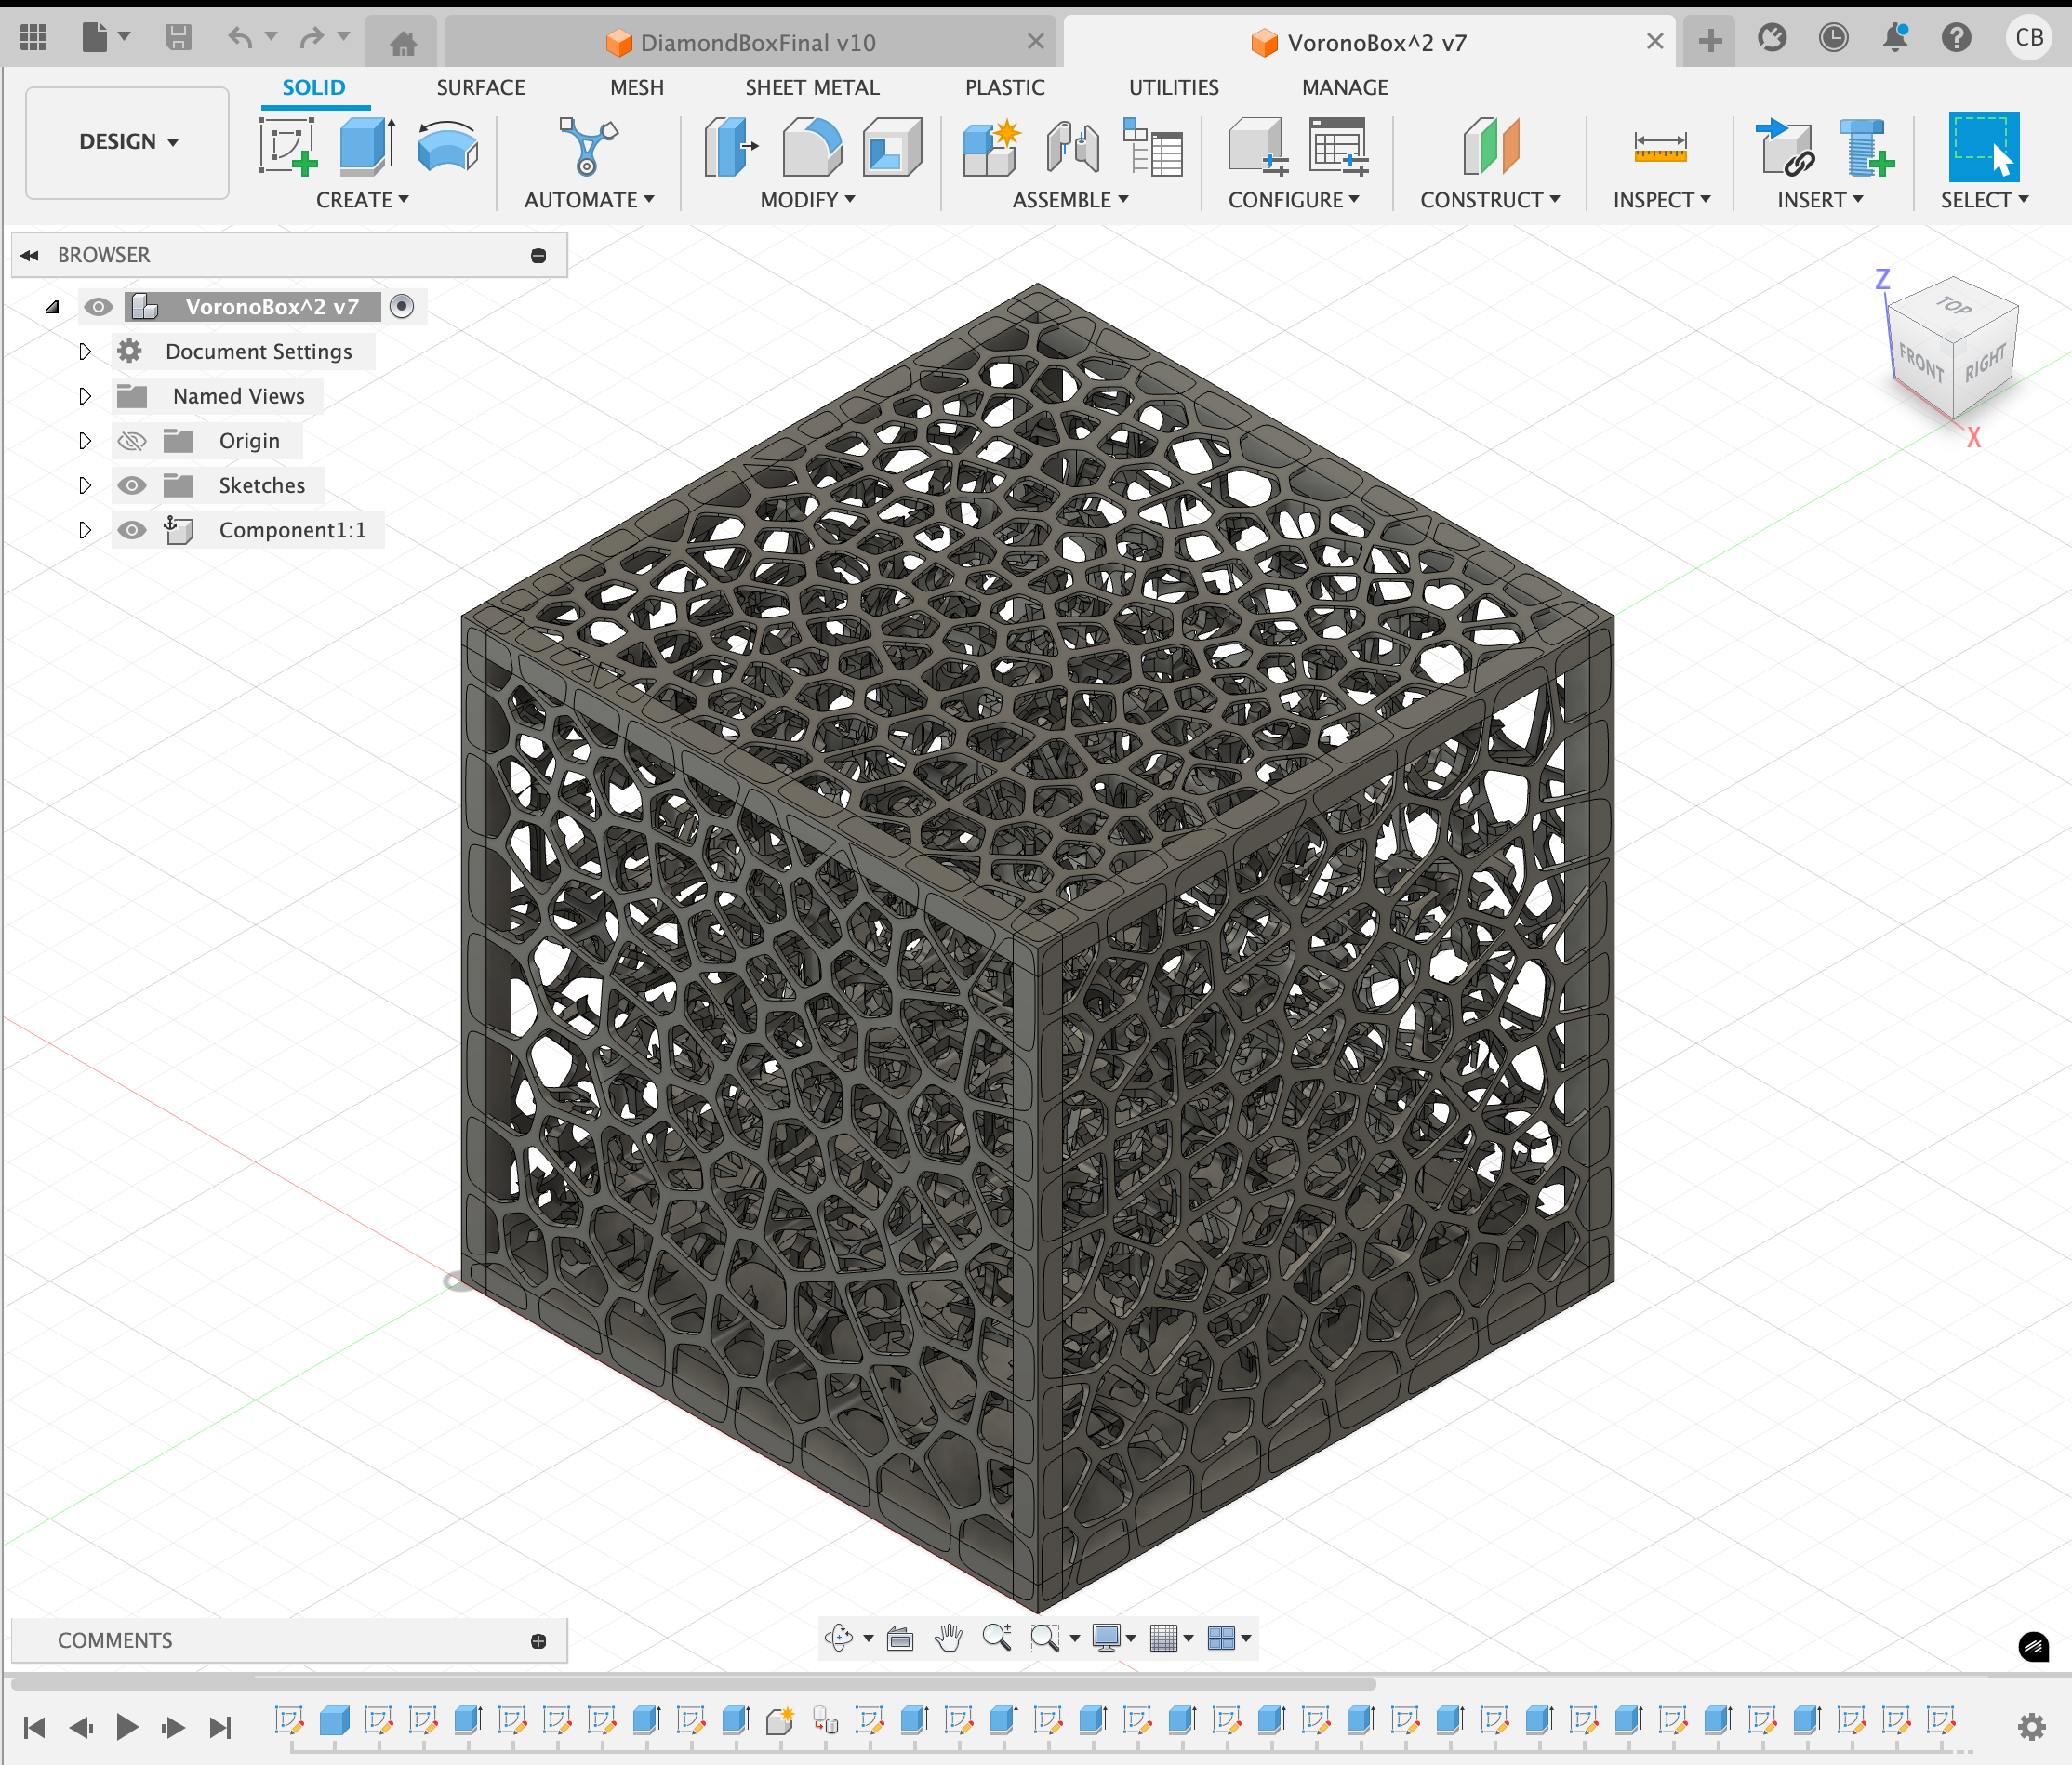Open the Press Pull tool
The width and height of the screenshot is (2072, 1765).
pos(730,146)
